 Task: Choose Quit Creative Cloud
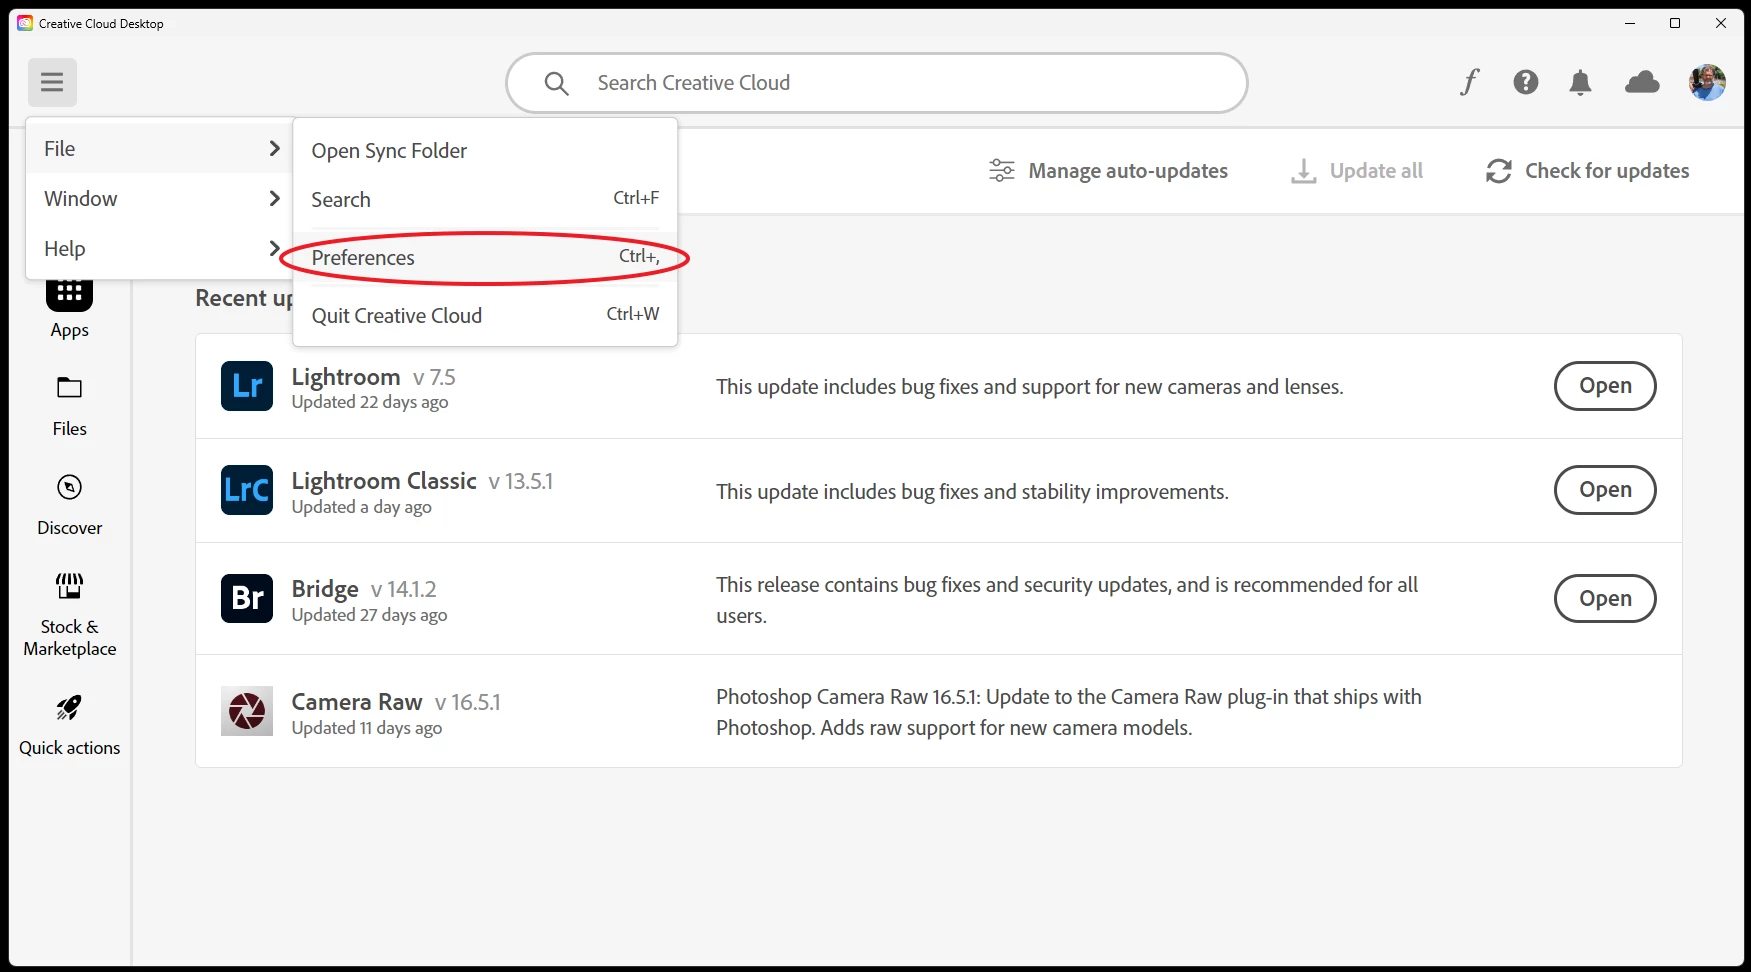coord(485,315)
